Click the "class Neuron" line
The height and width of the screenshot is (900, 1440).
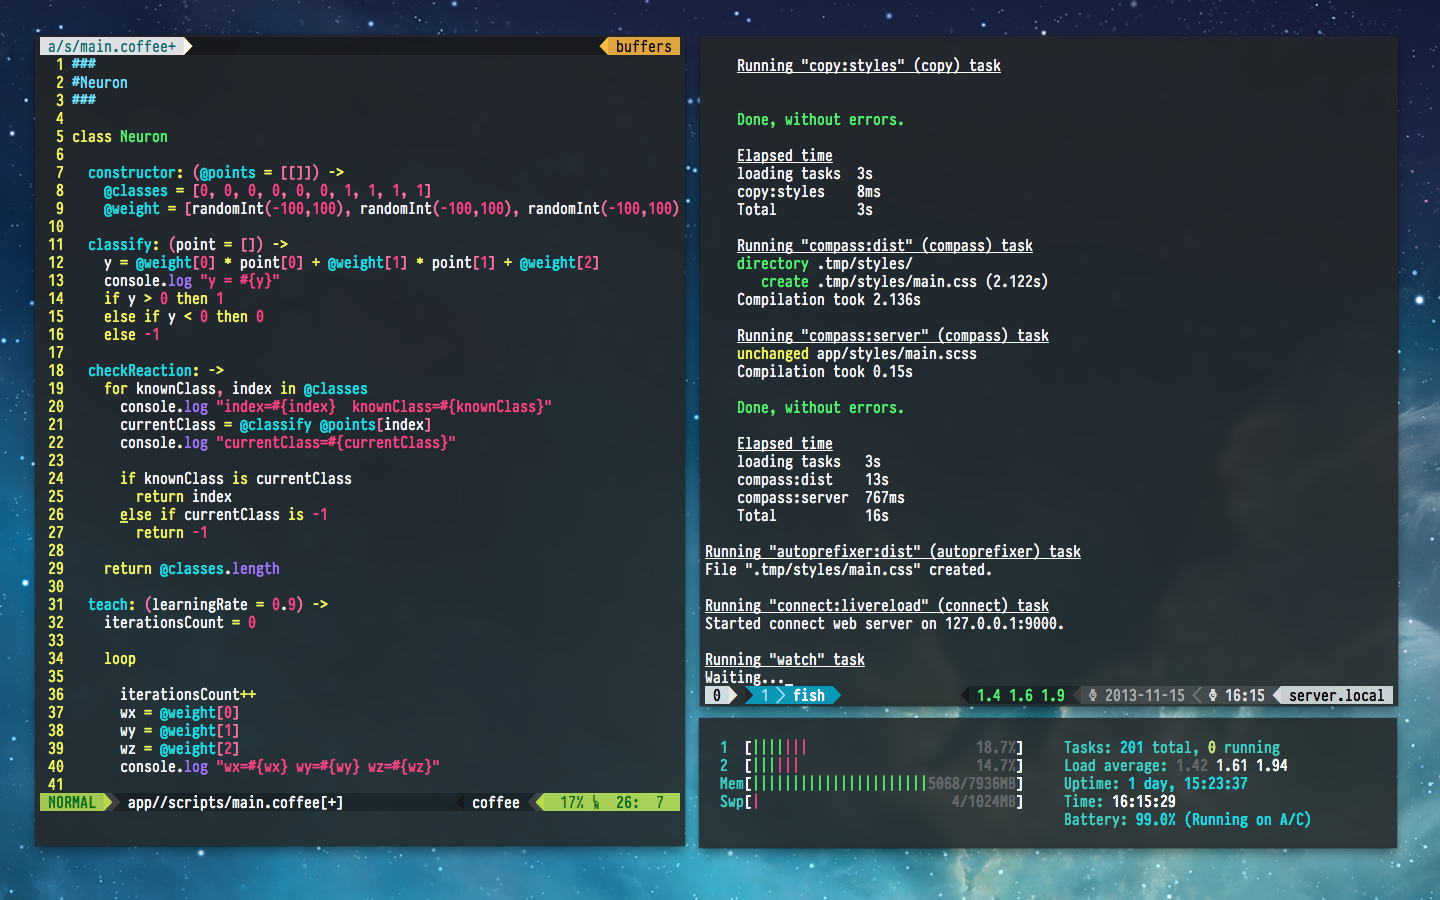point(120,137)
